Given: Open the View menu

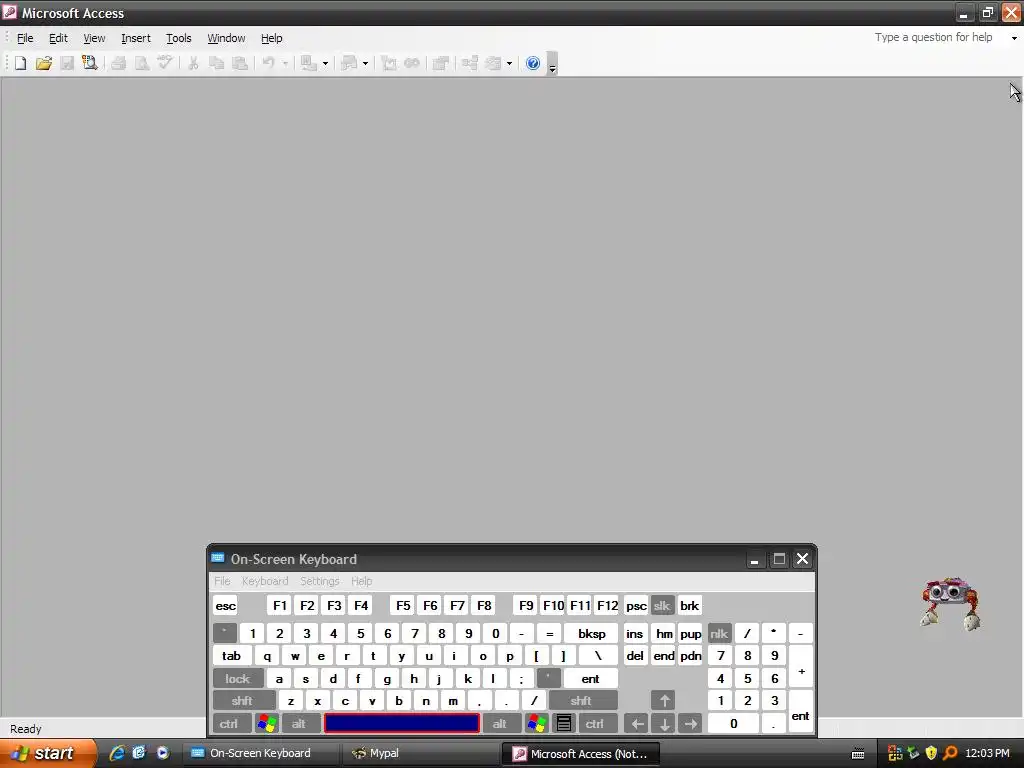Looking at the screenshot, I should pos(94,38).
